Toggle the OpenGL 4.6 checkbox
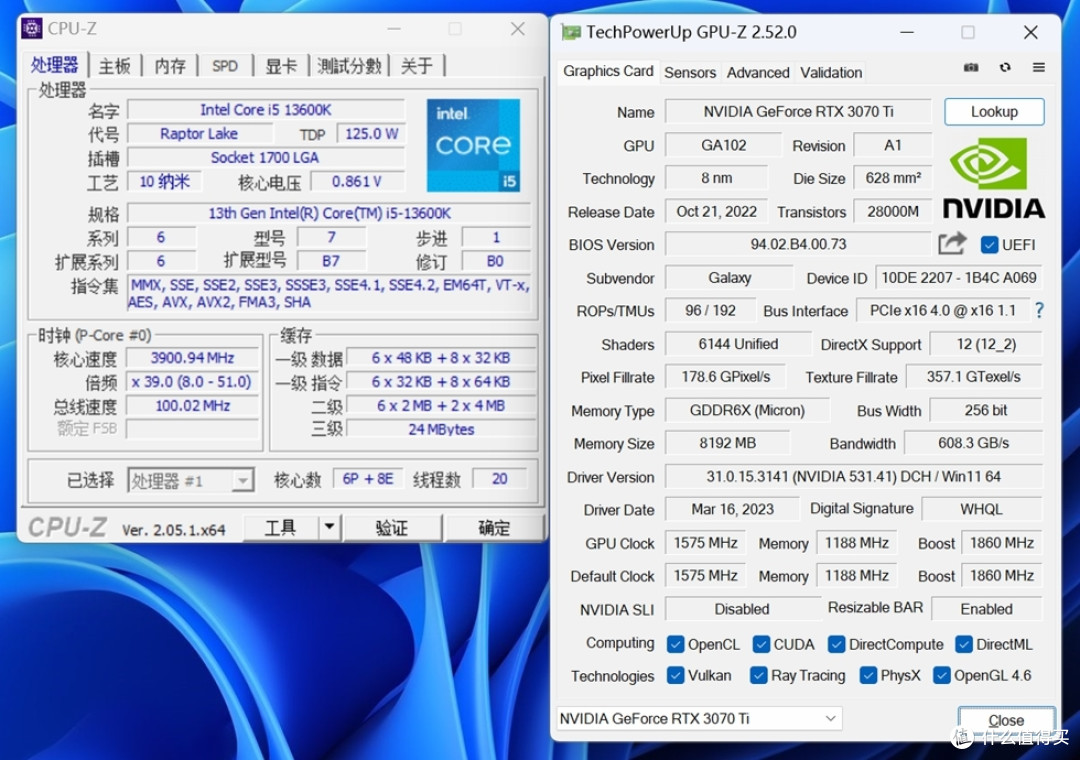This screenshot has height=760, width=1080. click(942, 675)
